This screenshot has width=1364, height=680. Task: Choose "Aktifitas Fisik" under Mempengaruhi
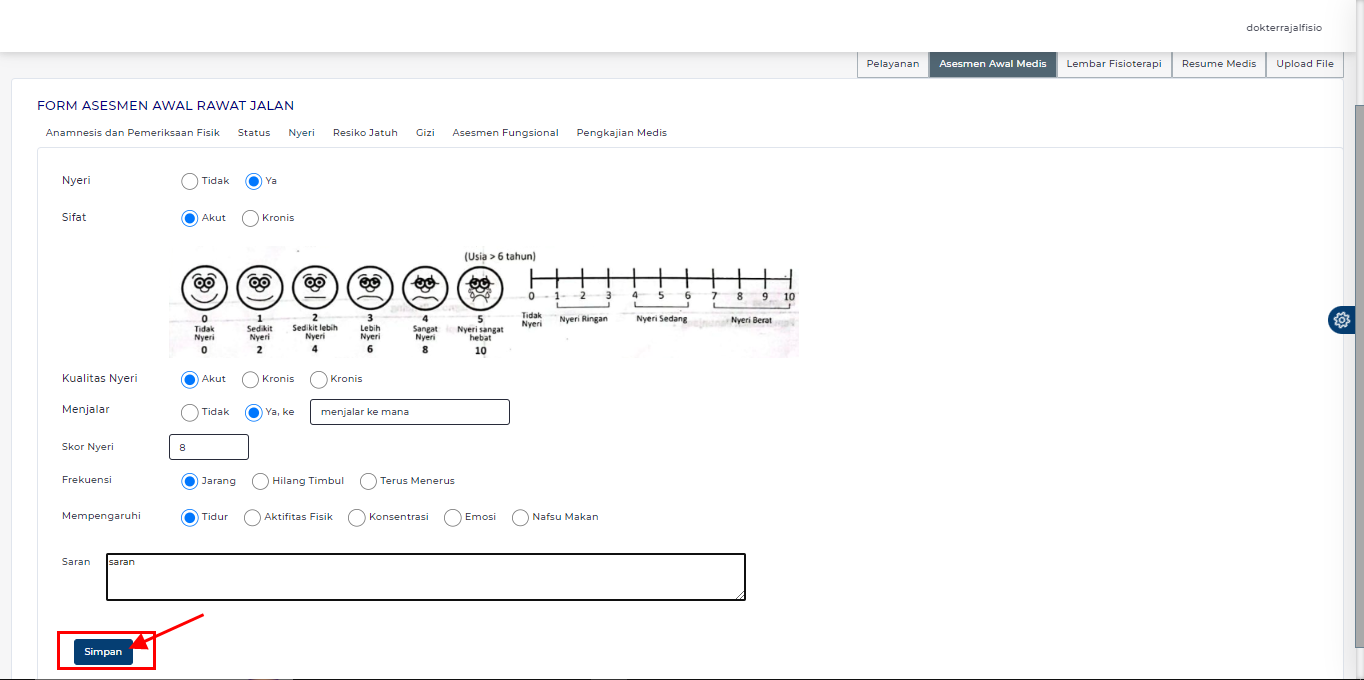pos(251,517)
